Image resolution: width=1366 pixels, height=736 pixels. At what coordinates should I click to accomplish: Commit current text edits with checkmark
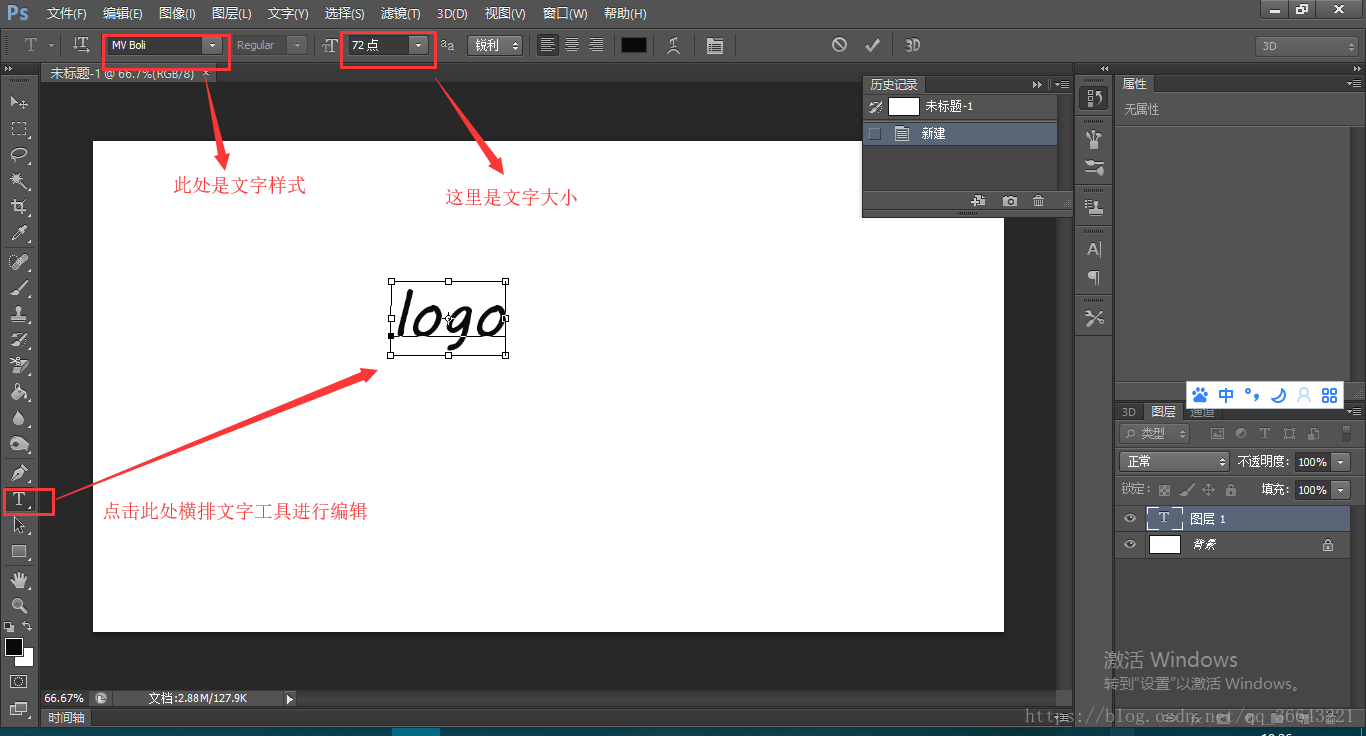[872, 45]
